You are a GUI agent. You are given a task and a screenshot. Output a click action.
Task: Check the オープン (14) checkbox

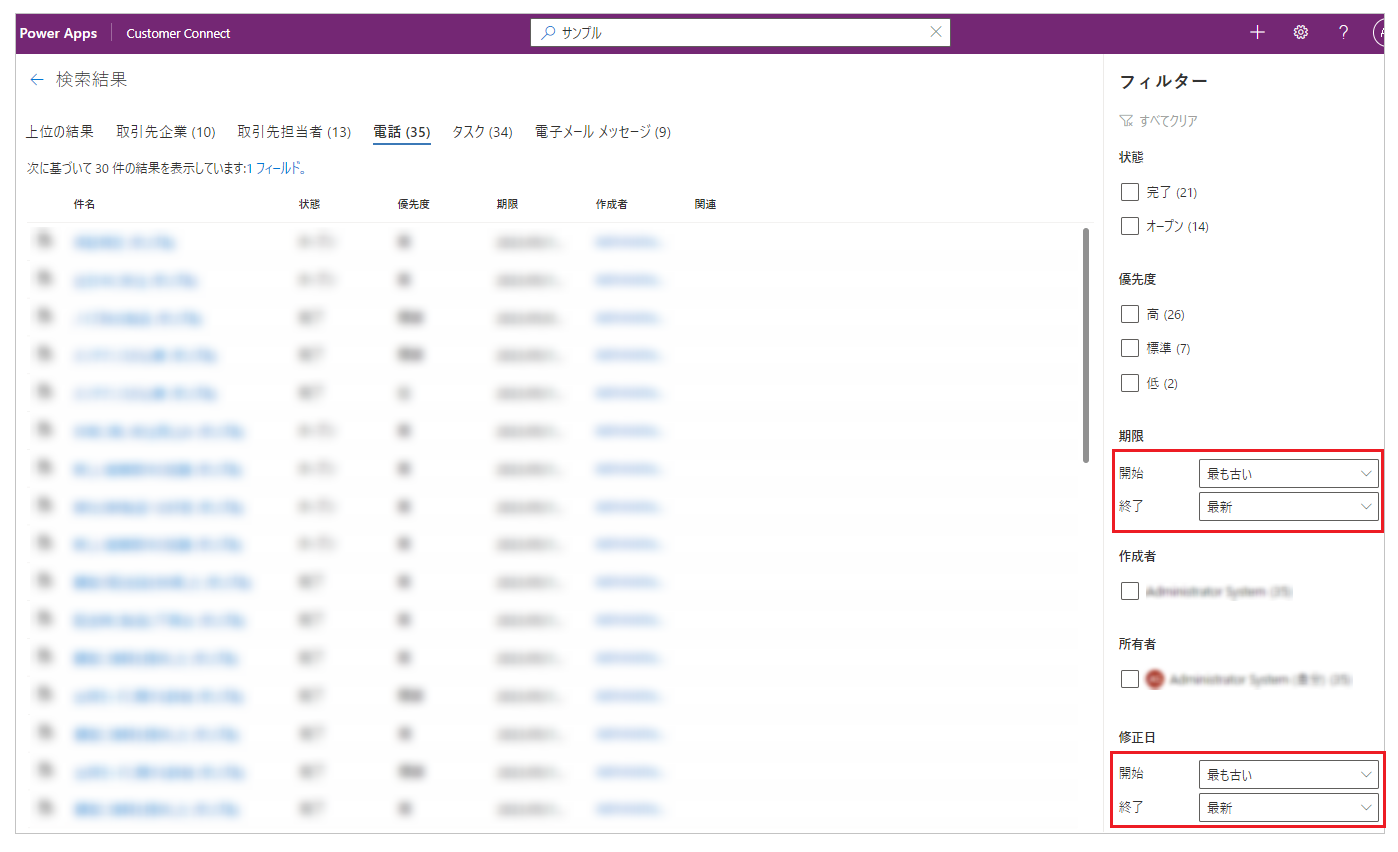click(1130, 226)
